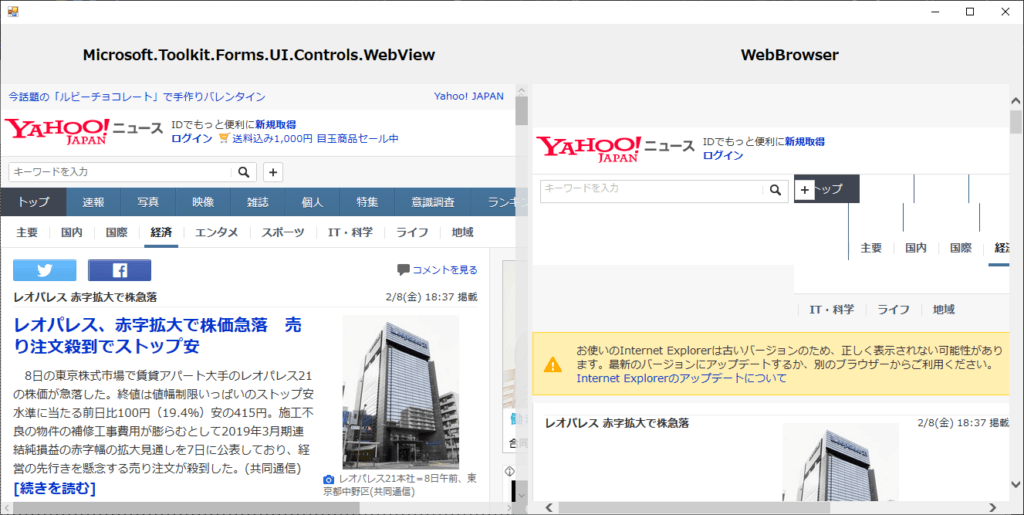
Task: Open 送料込み1,000円 sale link
Action: (315, 138)
